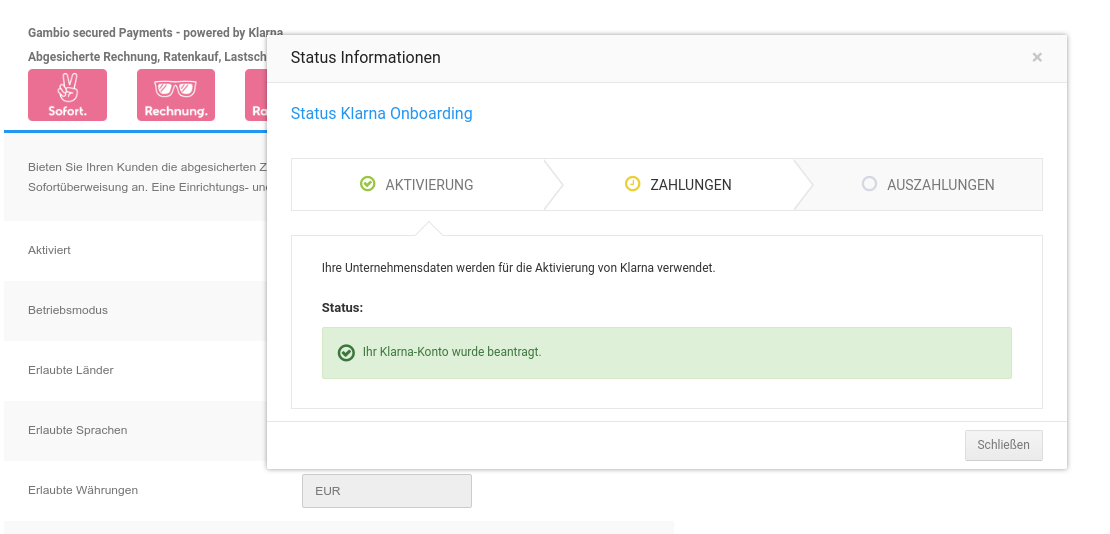Click the Rechnung. sunglasses logo
This screenshot has width=1110, height=534.
(176, 95)
